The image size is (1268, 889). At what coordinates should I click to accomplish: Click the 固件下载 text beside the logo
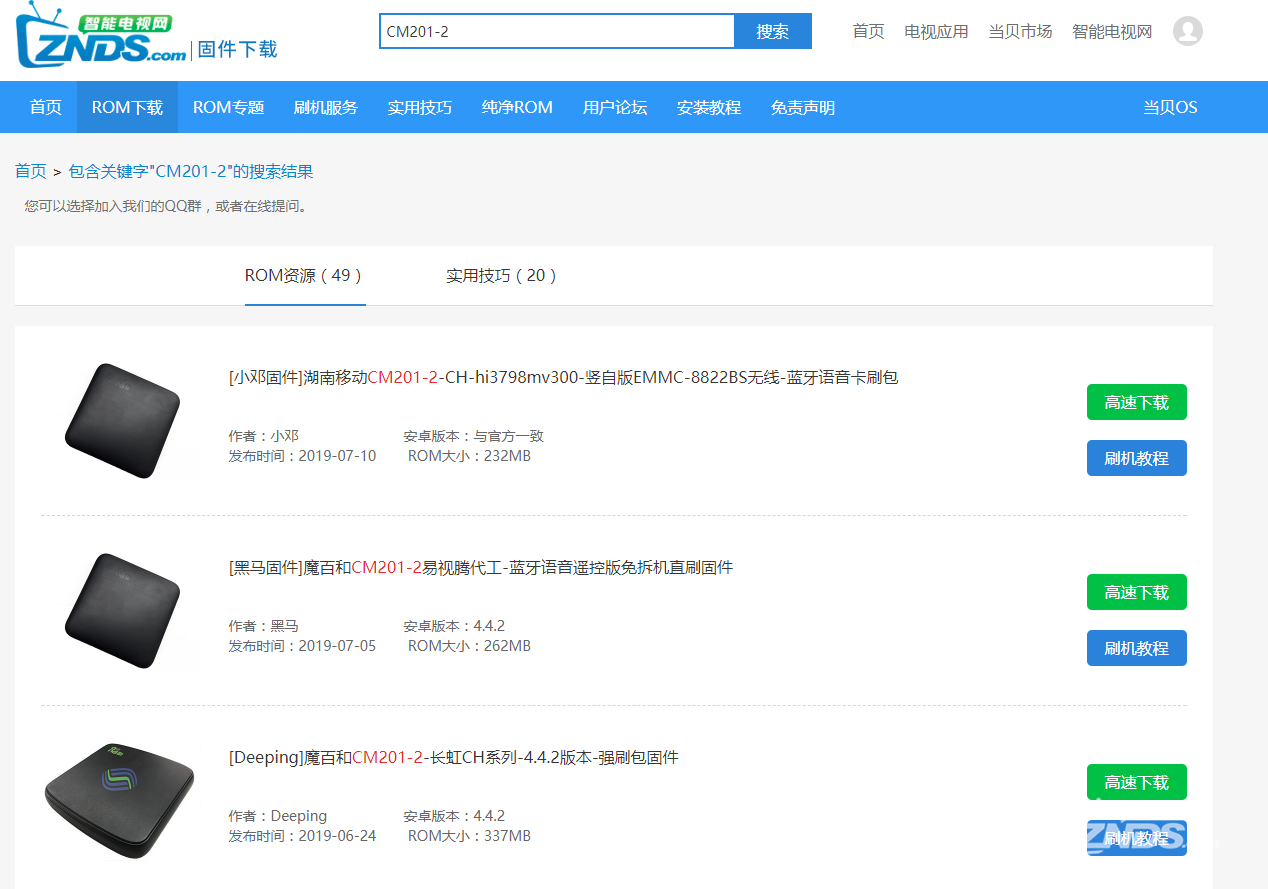pos(238,48)
